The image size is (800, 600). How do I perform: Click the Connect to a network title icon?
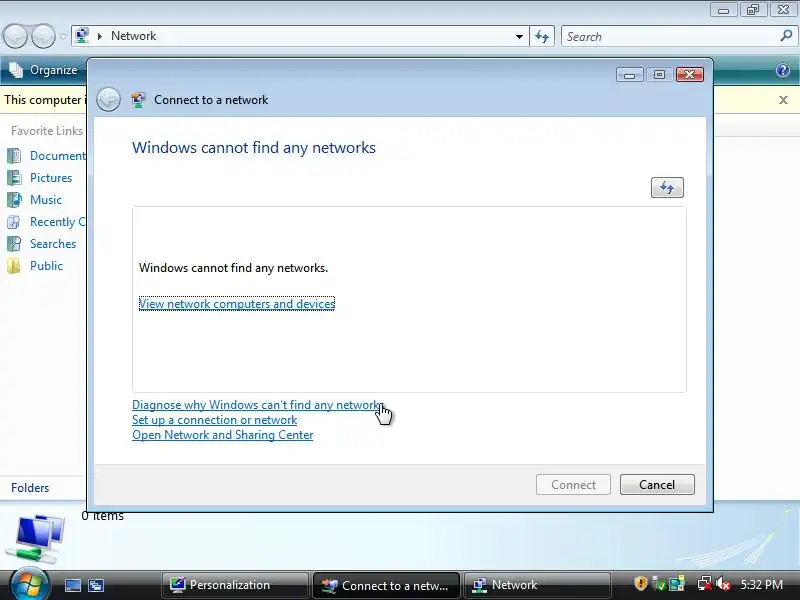pyautogui.click(x=138, y=99)
